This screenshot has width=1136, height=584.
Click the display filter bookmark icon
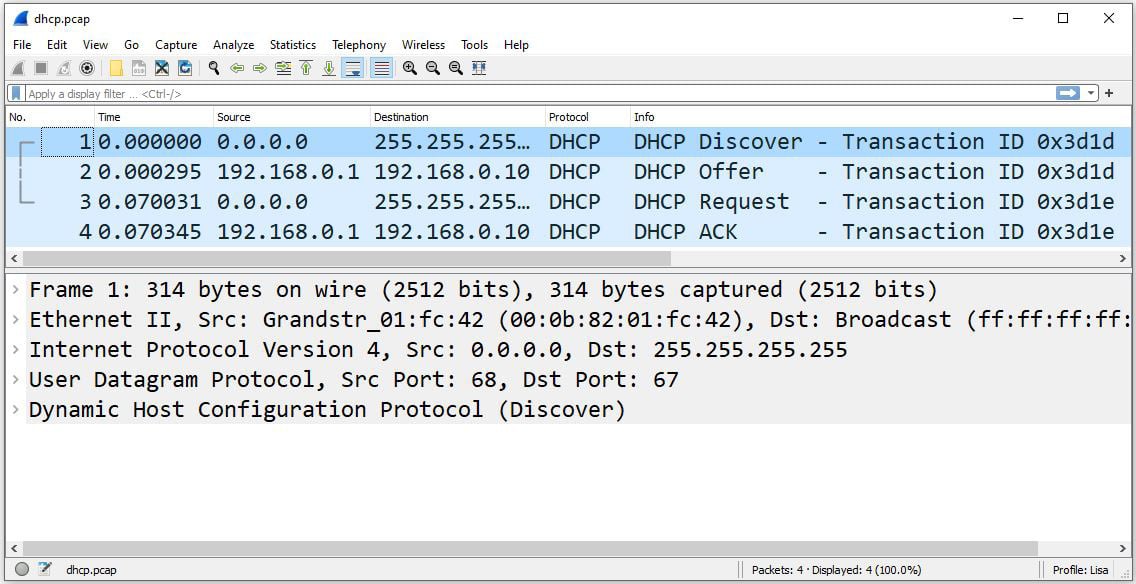[16, 93]
